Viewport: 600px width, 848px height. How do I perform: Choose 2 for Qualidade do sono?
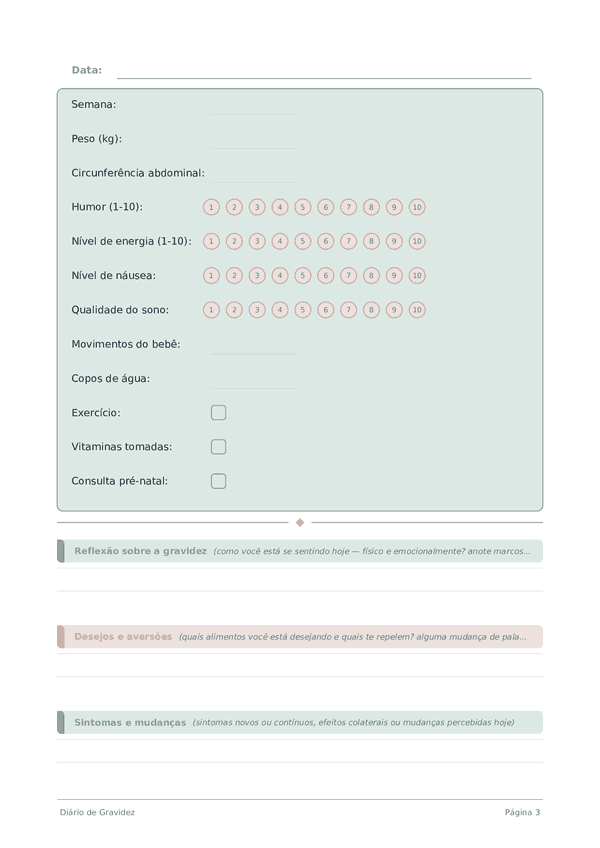tap(234, 310)
